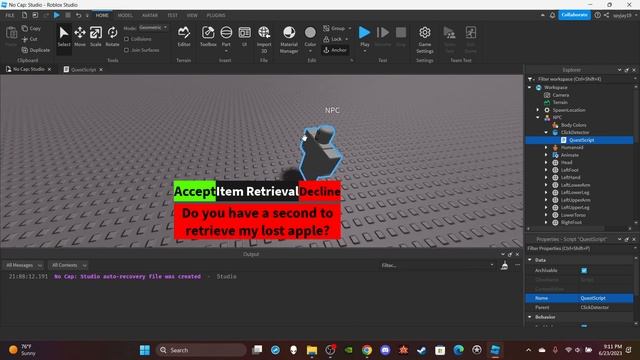Select QuestScript in Explorer
Screen dimensions: 640x360
(x=582, y=140)
